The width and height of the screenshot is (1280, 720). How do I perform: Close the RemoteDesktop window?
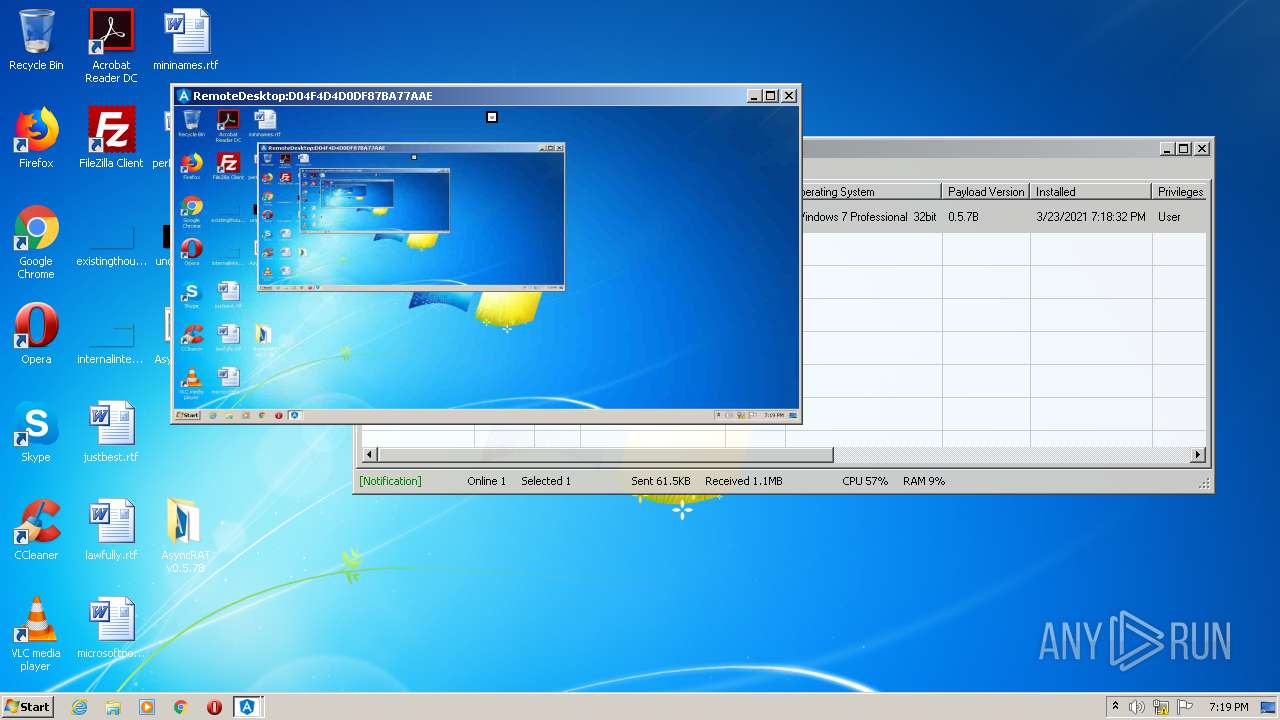[788, 96]
